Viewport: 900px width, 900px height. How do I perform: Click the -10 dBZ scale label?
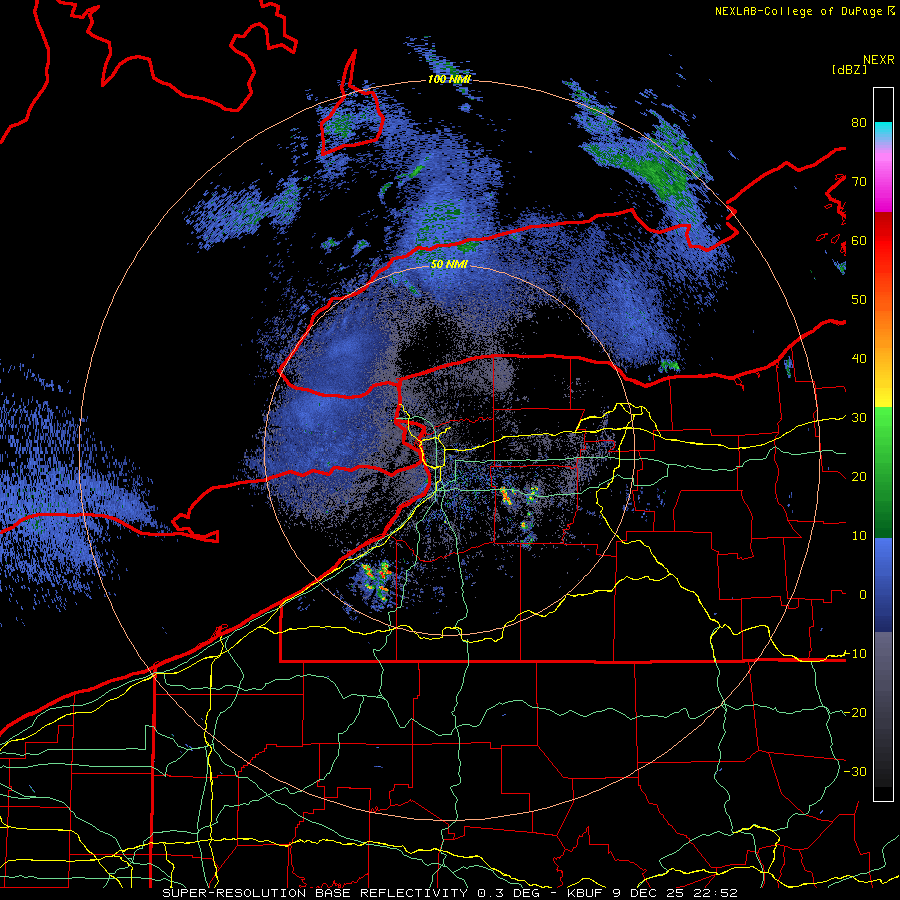855,653
